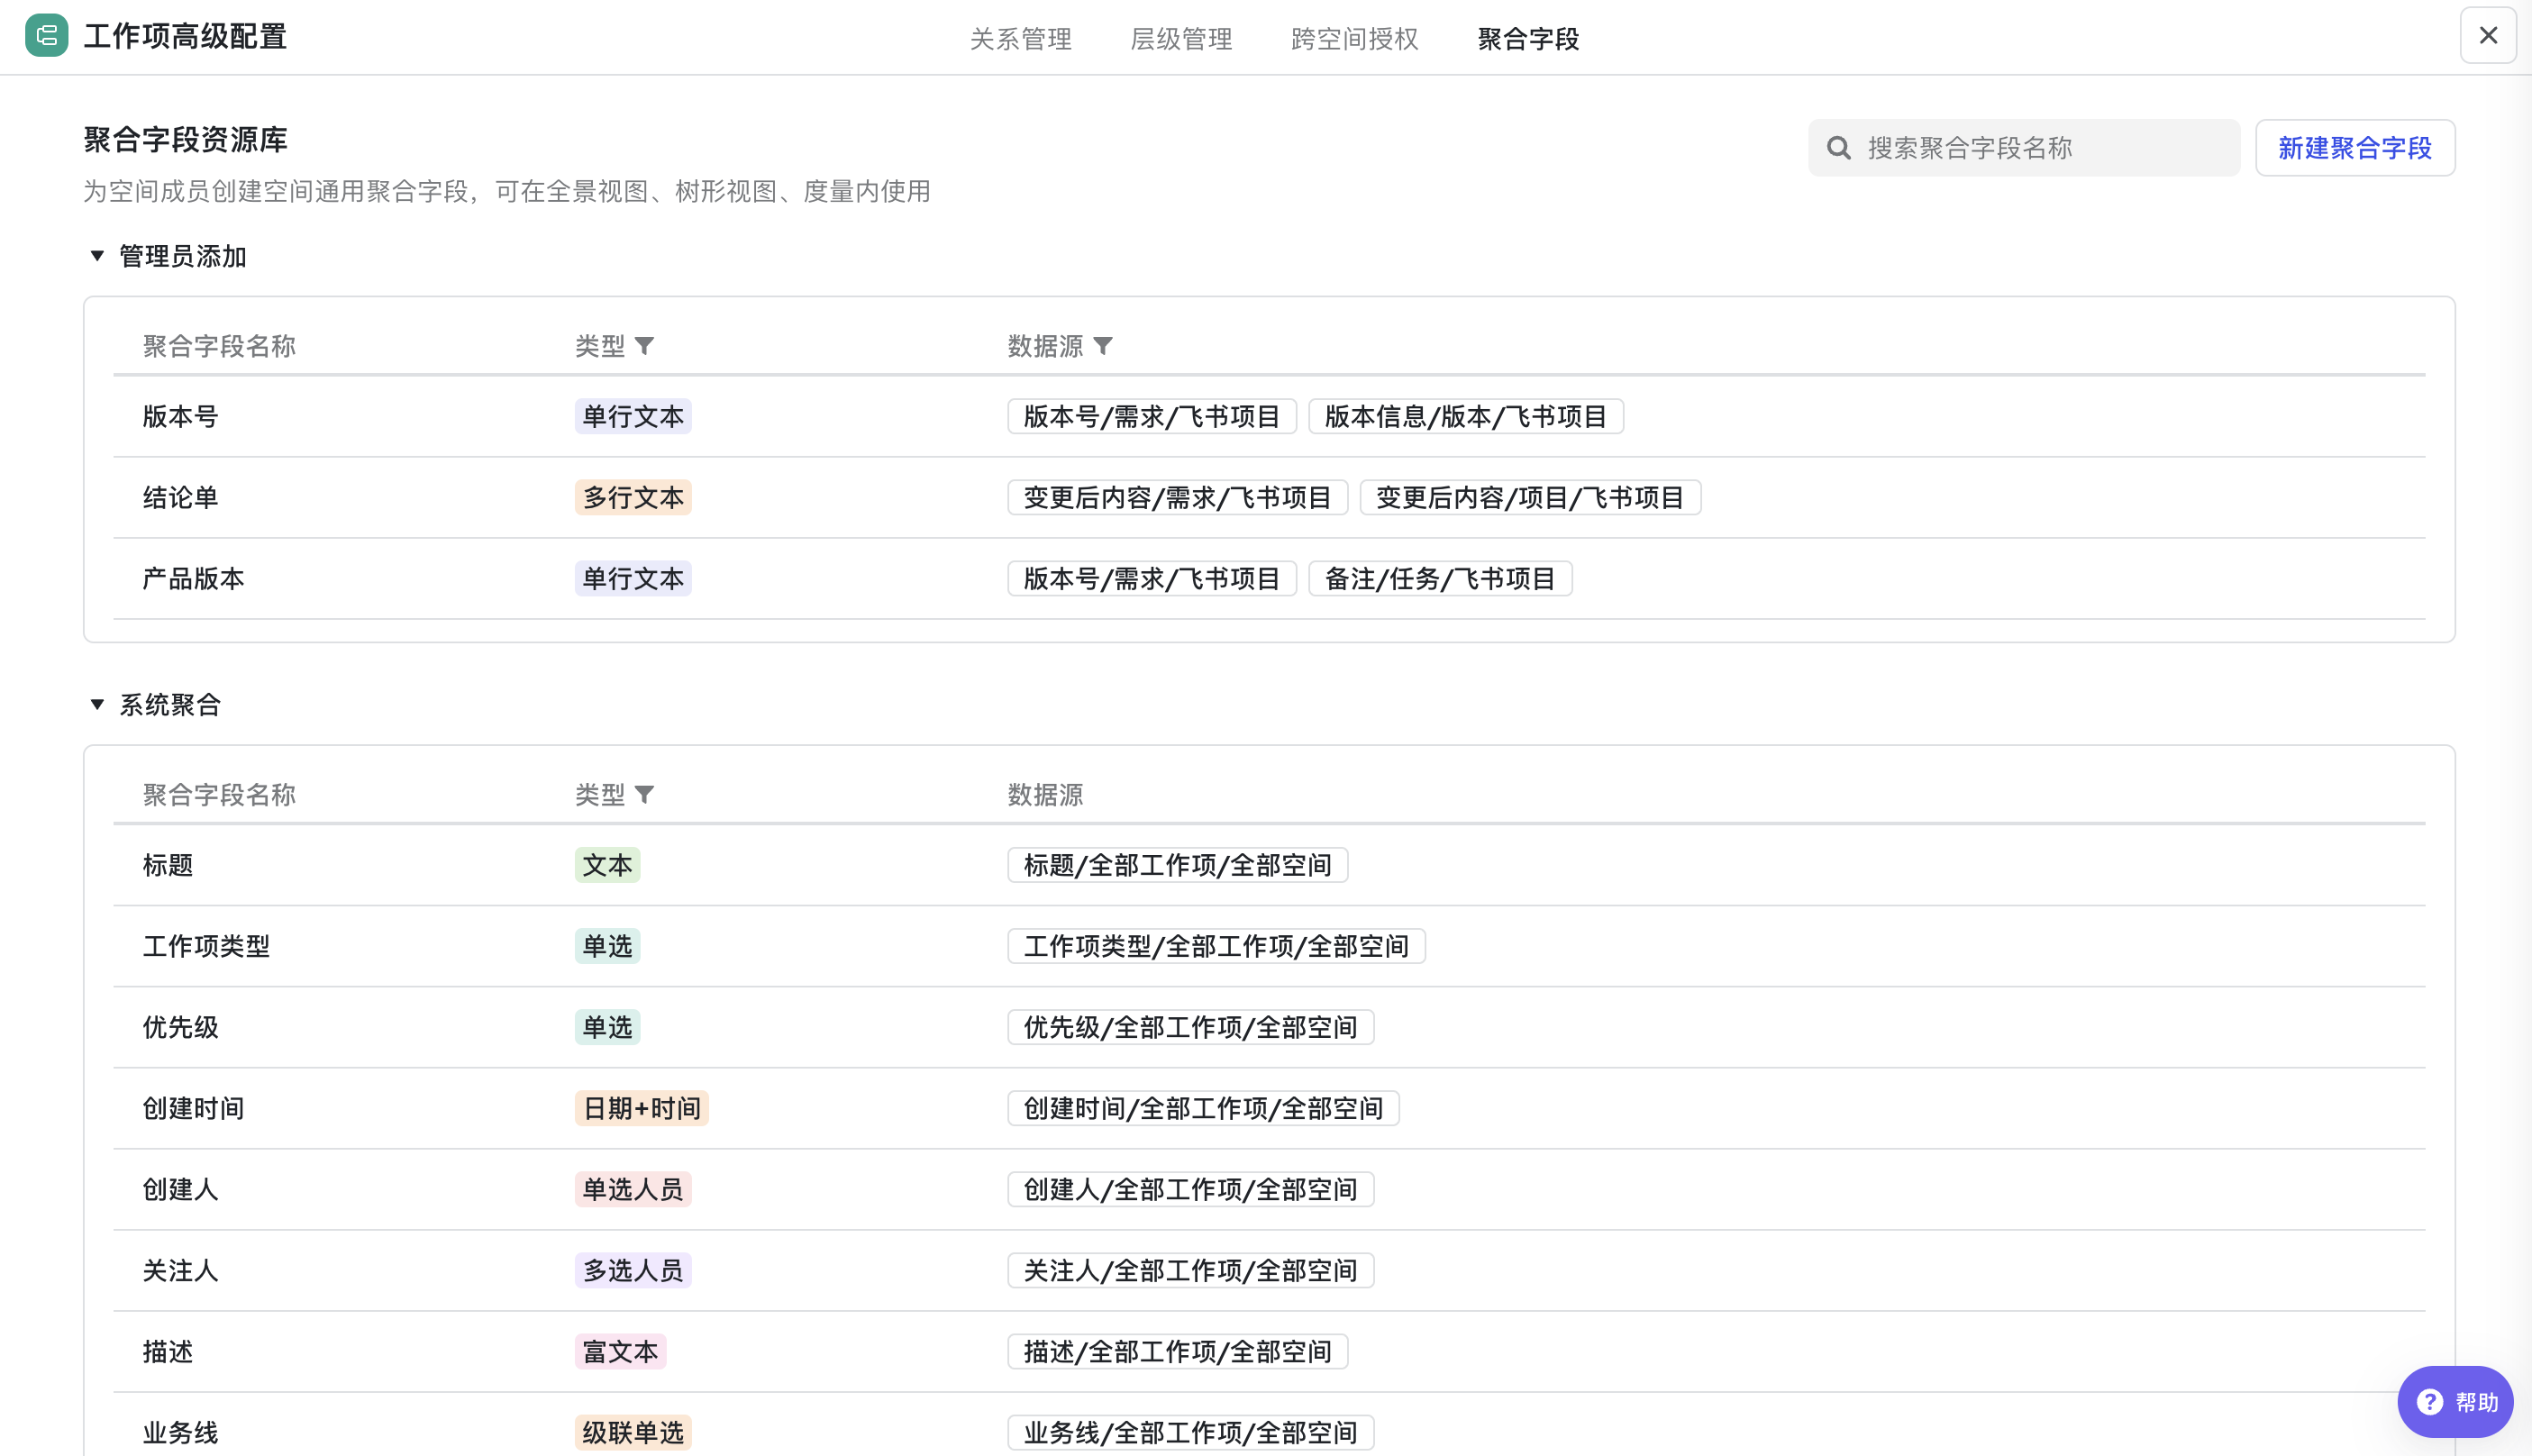Click the 单选 type tag for 工作项类型
The image size is (2532, 1456).
pos(608,946)
